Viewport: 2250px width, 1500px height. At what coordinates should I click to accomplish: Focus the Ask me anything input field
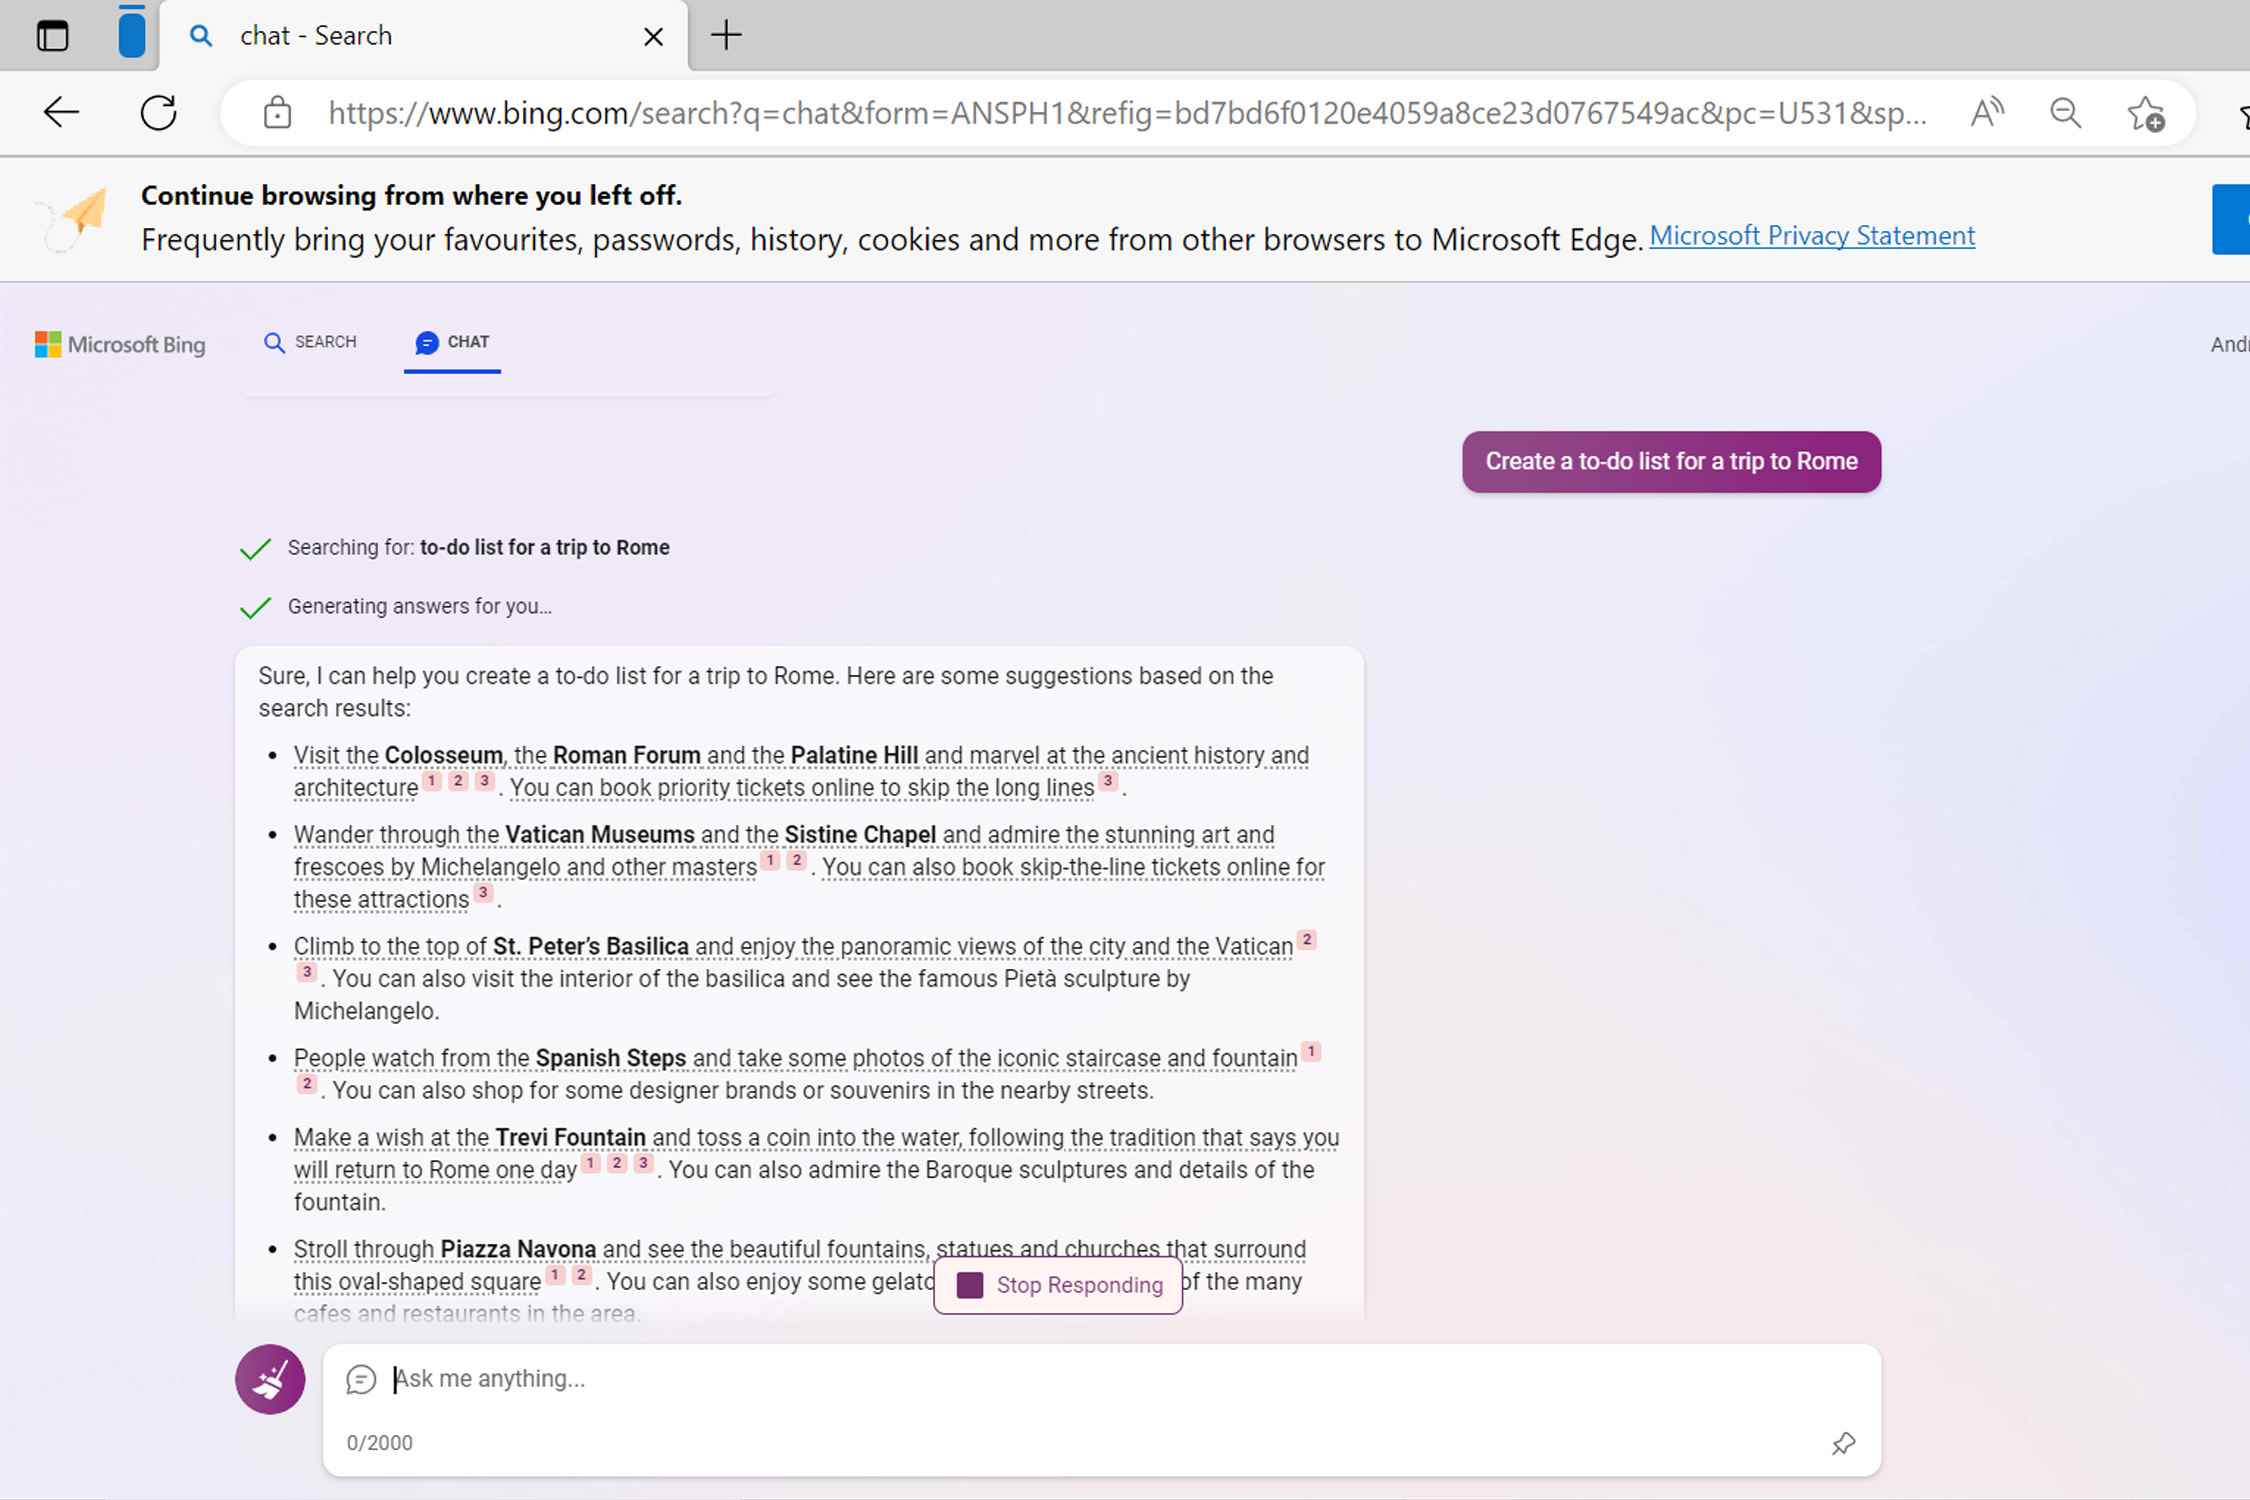[1100, 1379]
